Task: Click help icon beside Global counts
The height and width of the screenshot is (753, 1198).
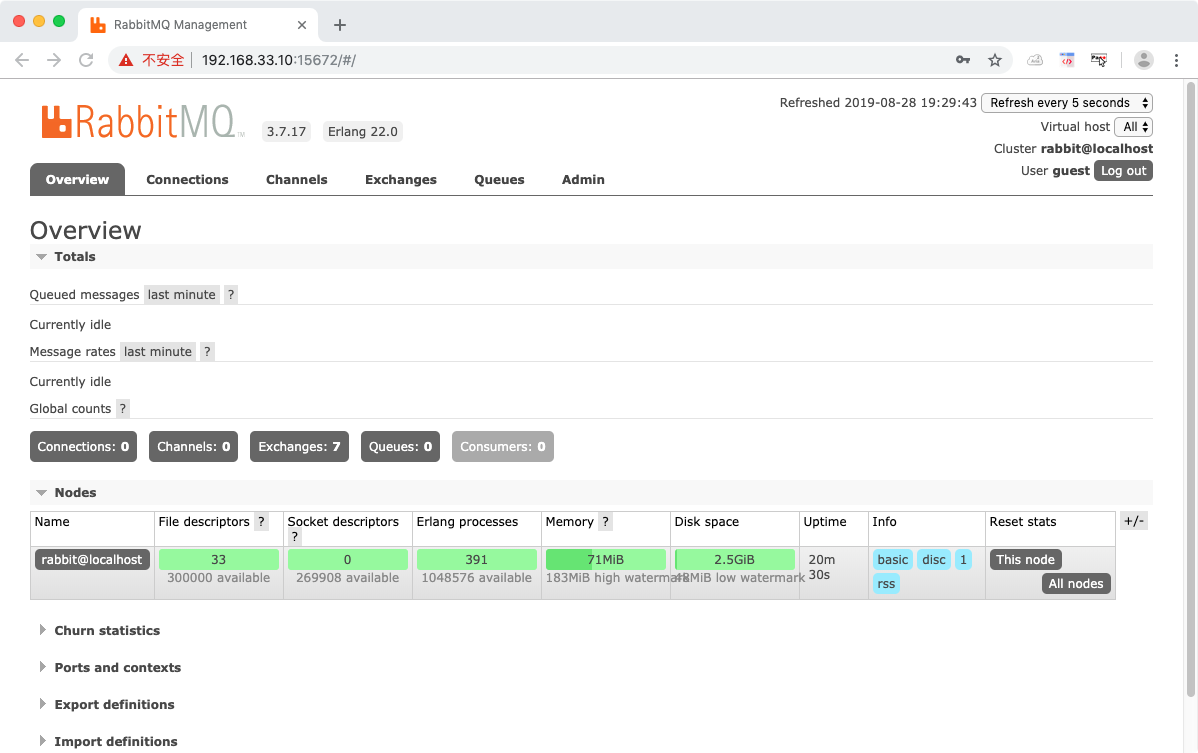Action: [x=122, y=409]
